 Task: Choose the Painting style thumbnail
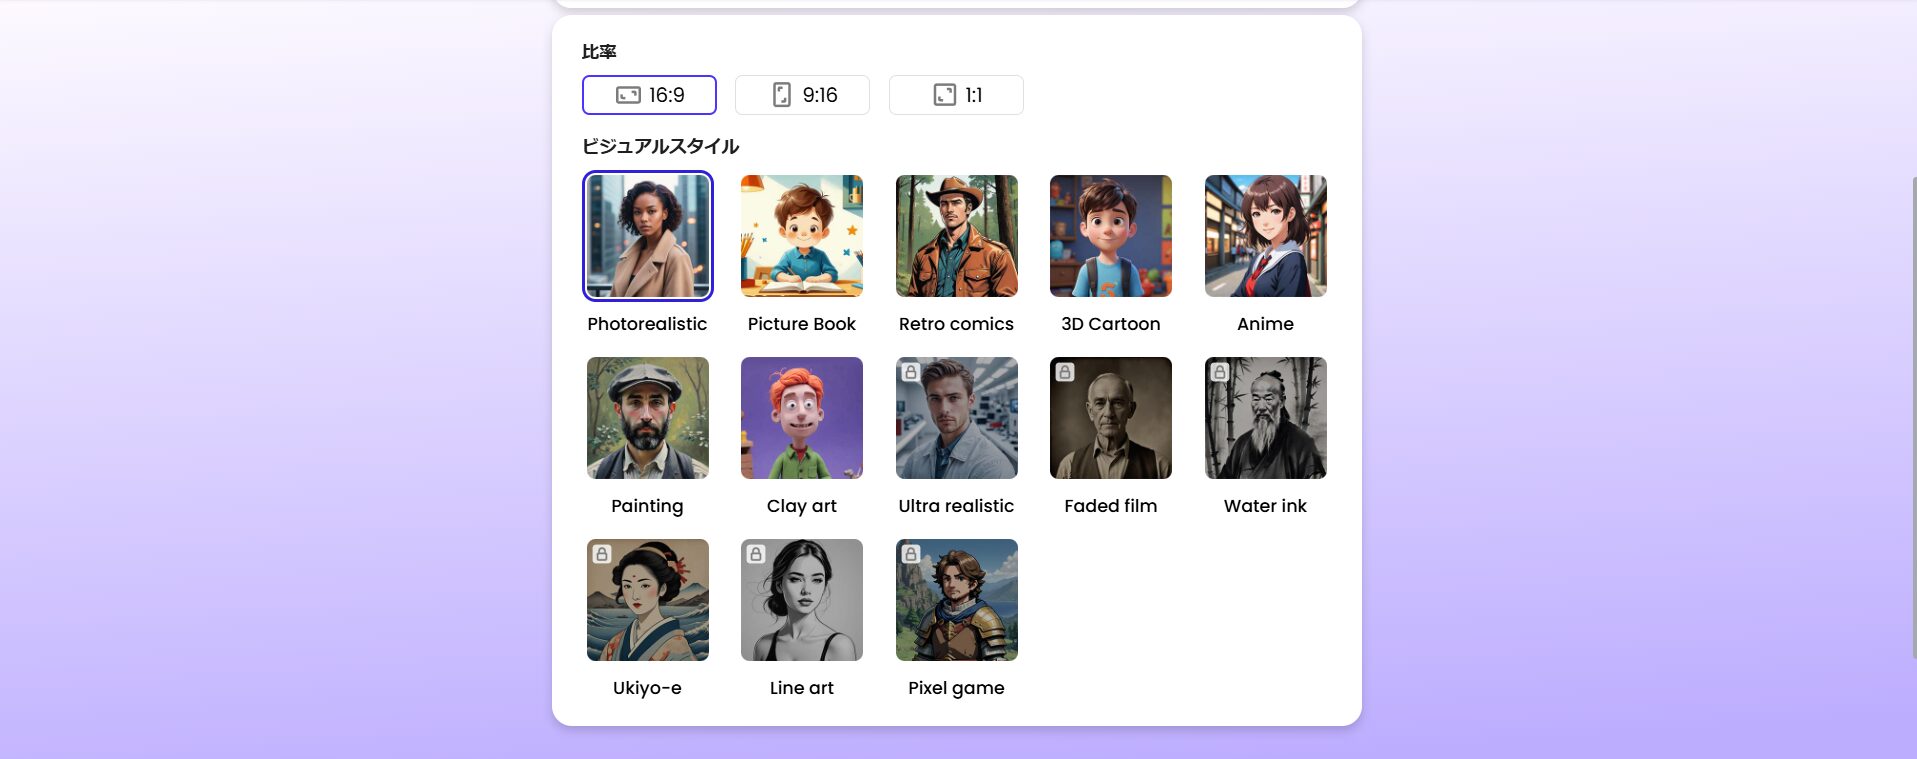click(648, 418)
